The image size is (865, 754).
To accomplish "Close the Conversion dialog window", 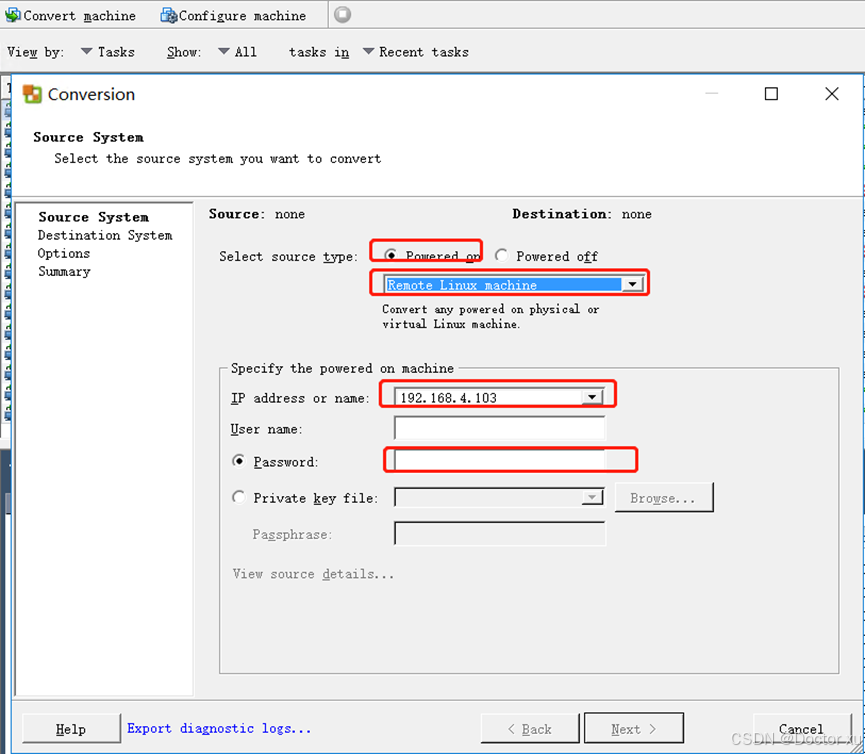I will pyautogui.click(x=831, y=94).
